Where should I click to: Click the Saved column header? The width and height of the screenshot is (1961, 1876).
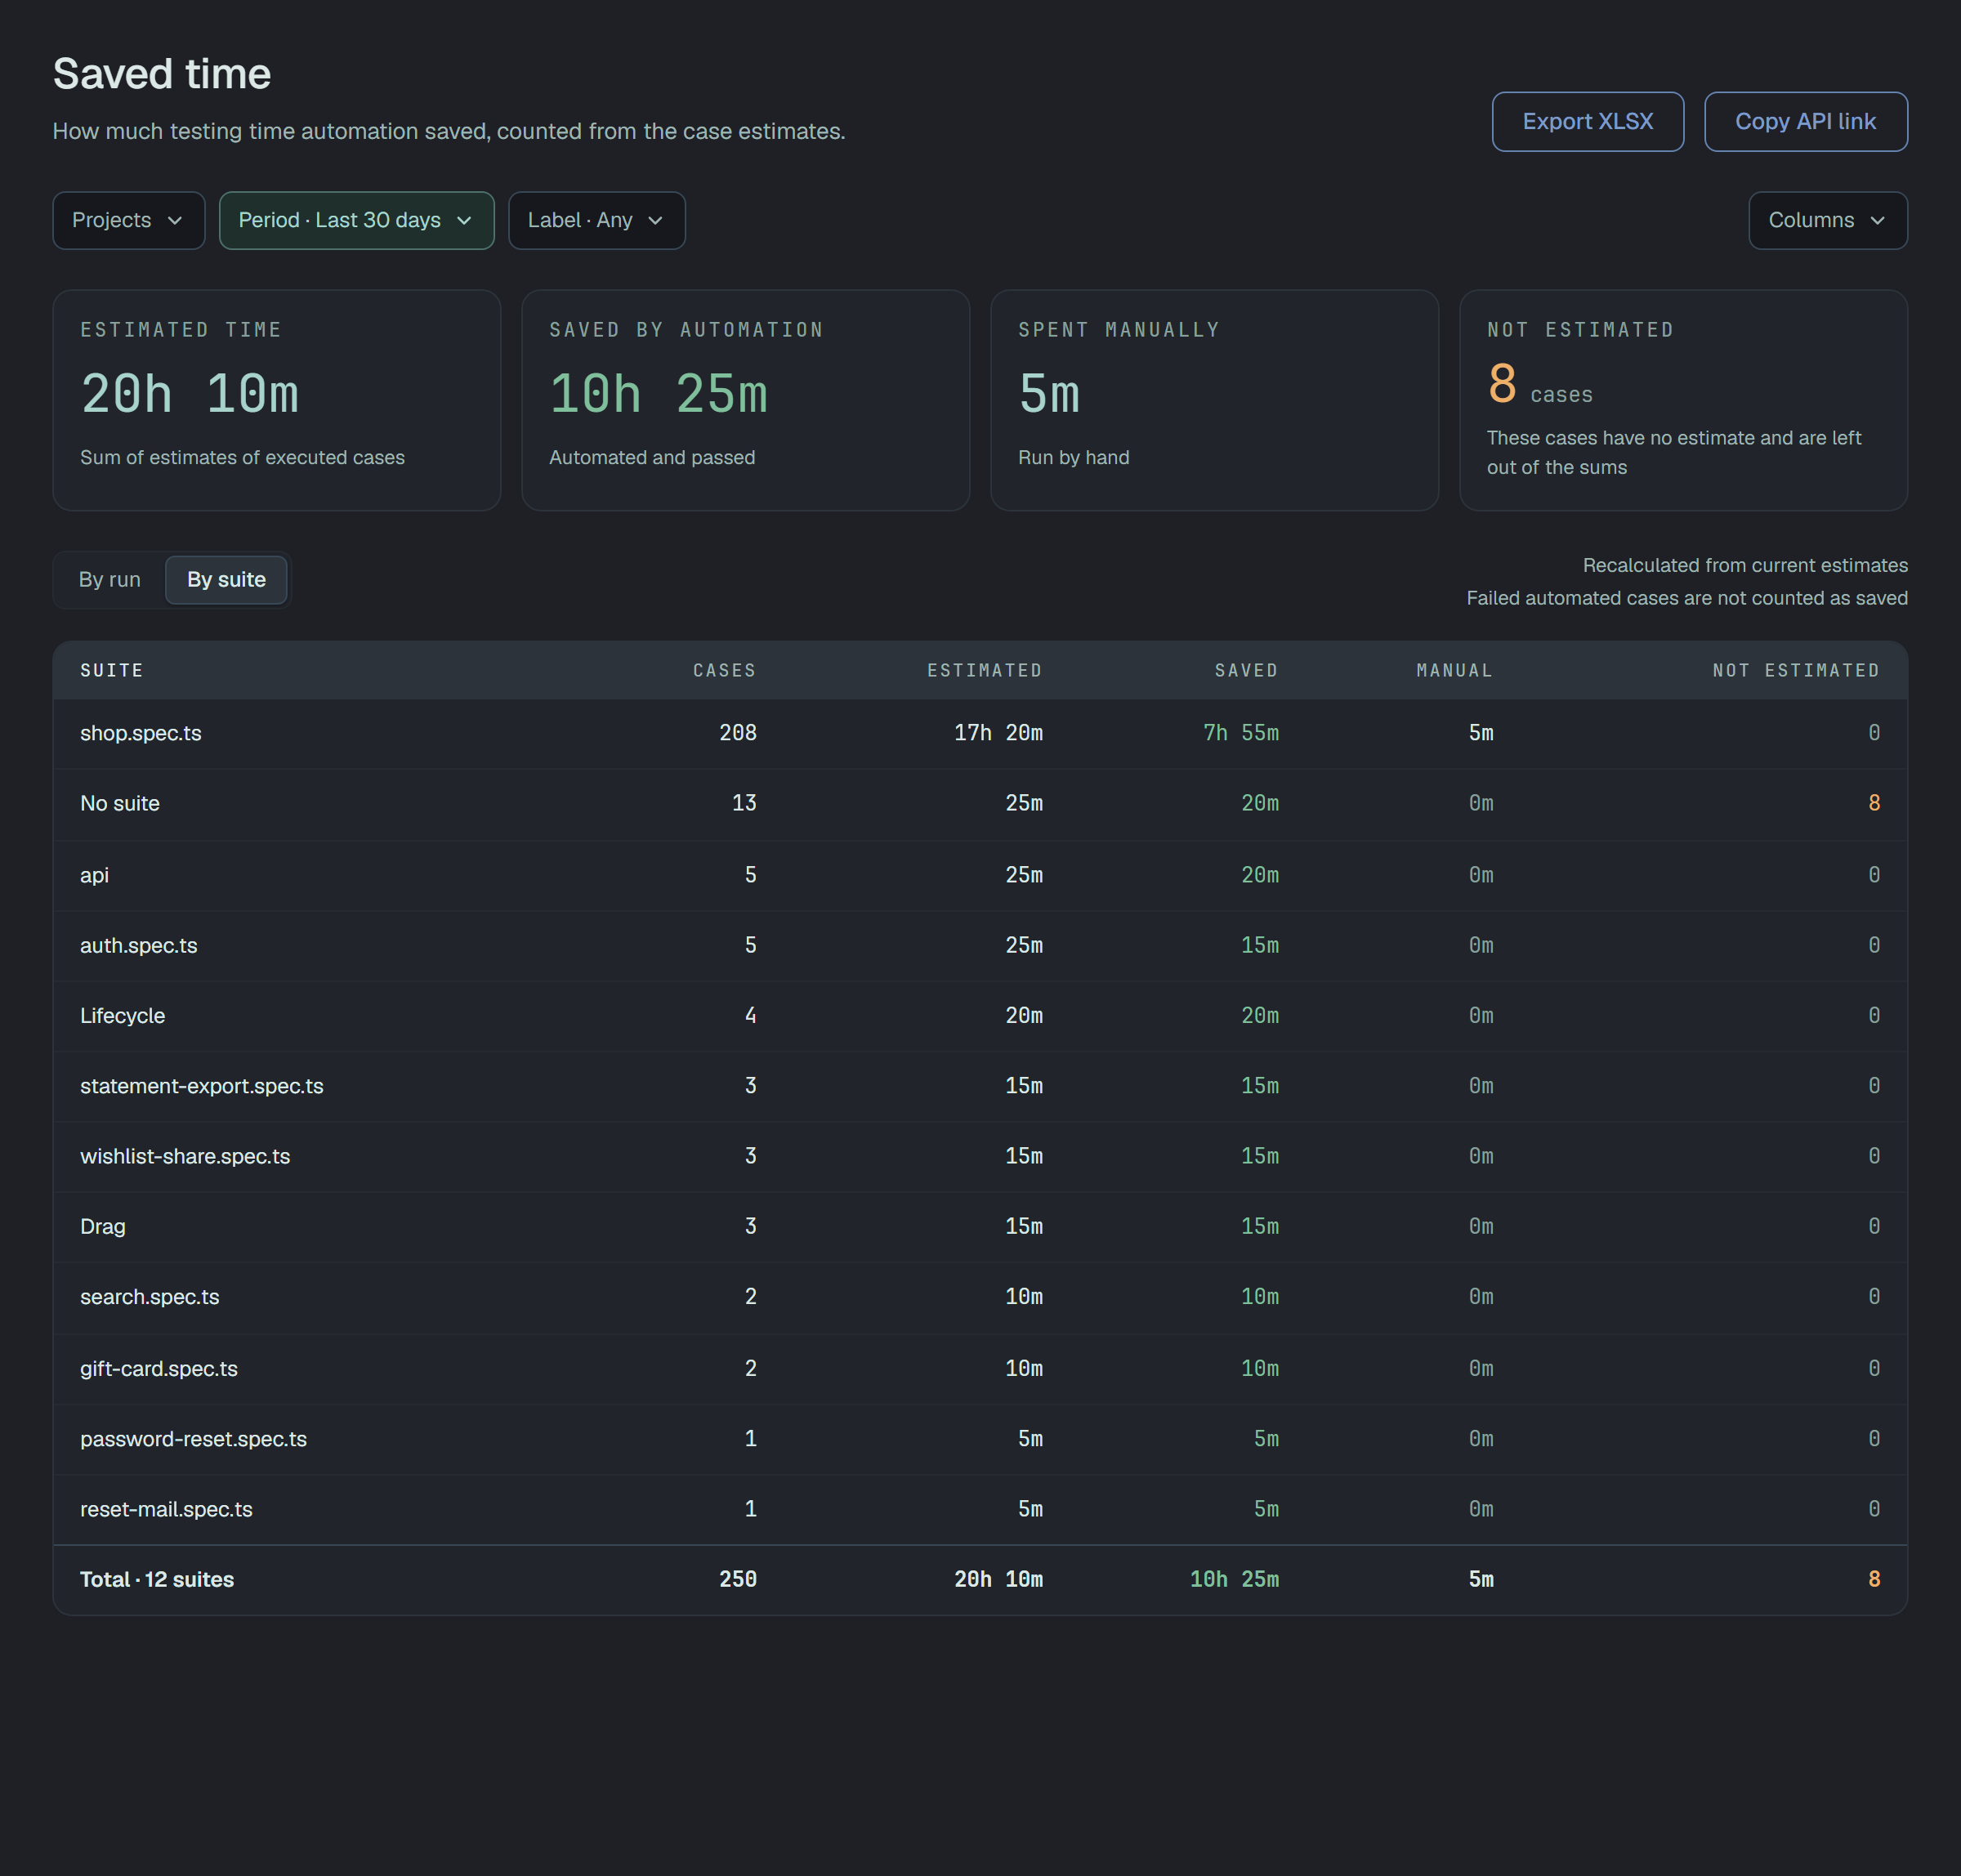tap(1246, 670)
